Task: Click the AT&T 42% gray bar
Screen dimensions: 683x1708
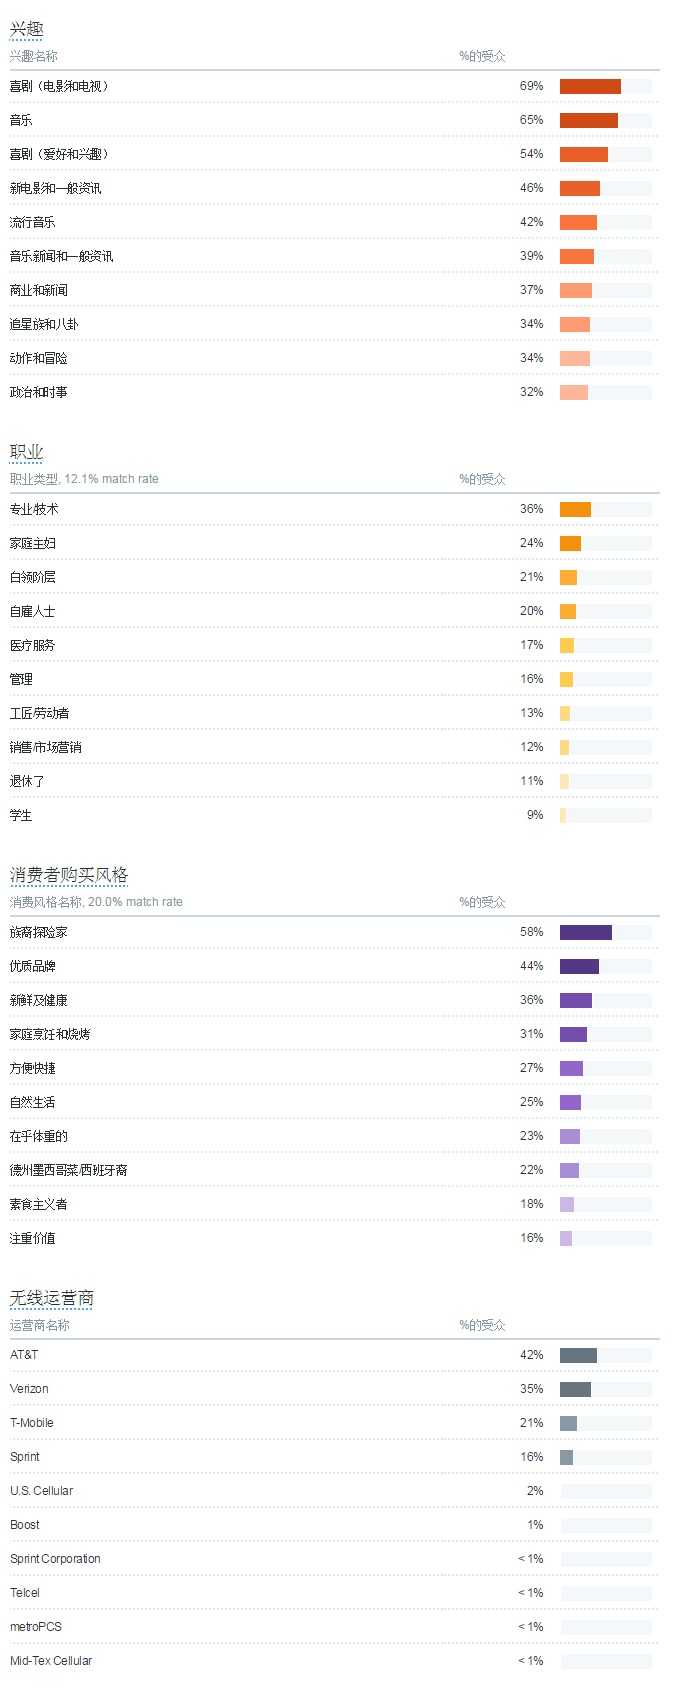Action: click(x=578, y=1356)
